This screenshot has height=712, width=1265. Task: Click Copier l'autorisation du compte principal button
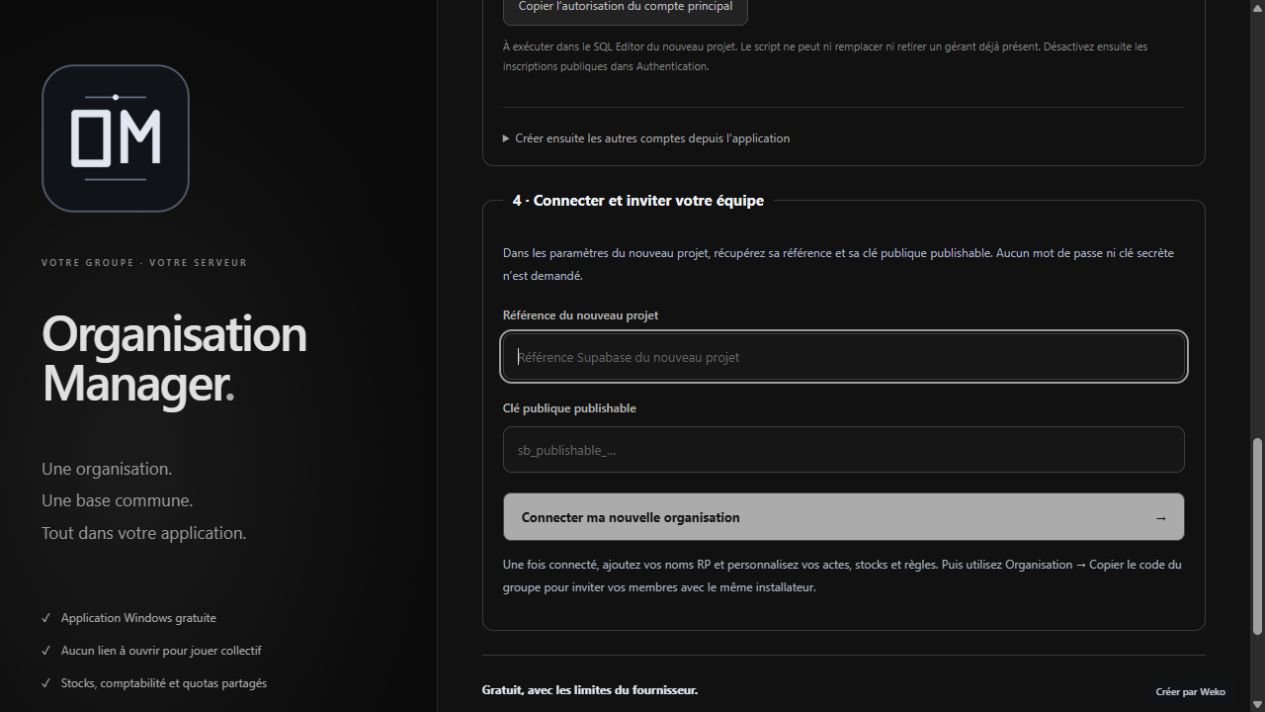click(x=625, y=8)
